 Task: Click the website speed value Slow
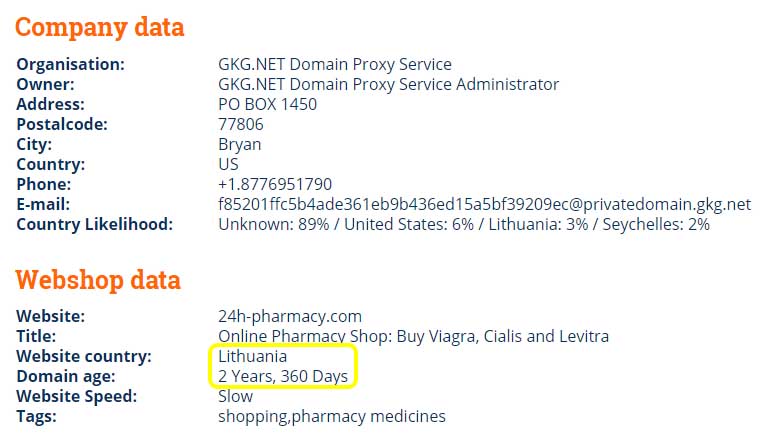point(235,396)
